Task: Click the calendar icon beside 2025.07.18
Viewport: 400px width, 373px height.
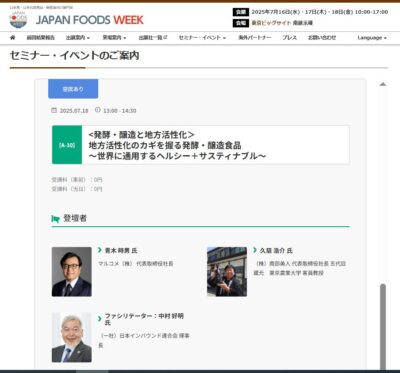Action: 54,110
